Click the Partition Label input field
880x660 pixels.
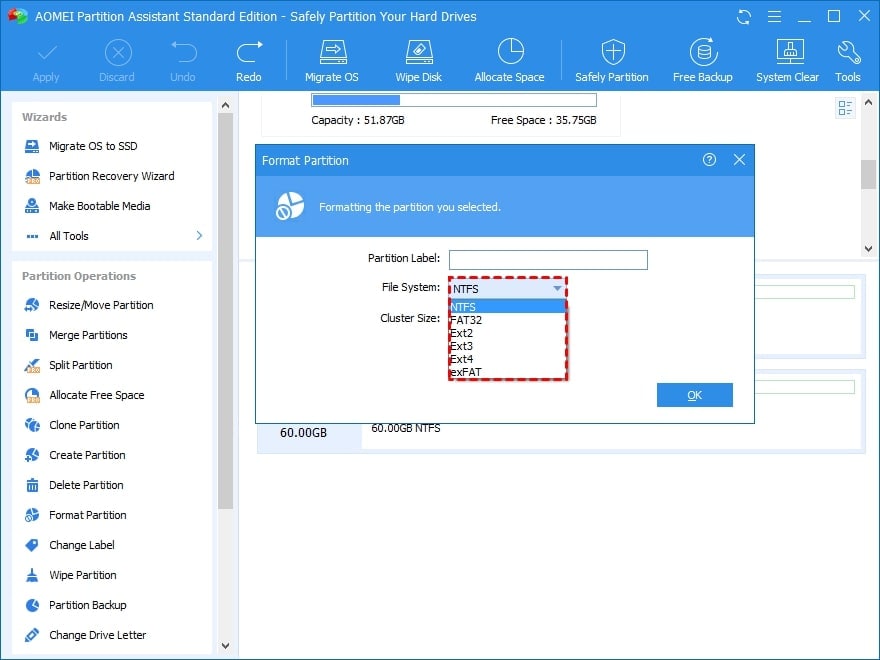pos(548,260)
